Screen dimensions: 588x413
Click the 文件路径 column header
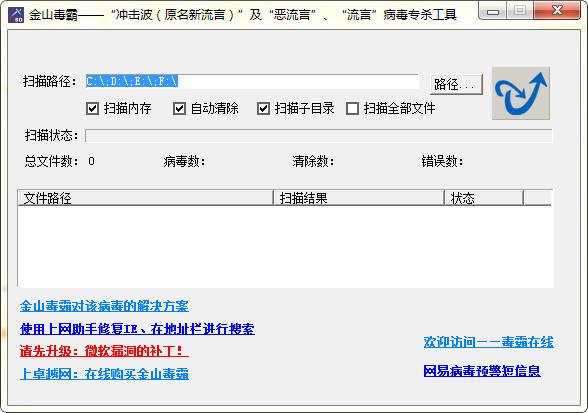click(x=146, y=198)
